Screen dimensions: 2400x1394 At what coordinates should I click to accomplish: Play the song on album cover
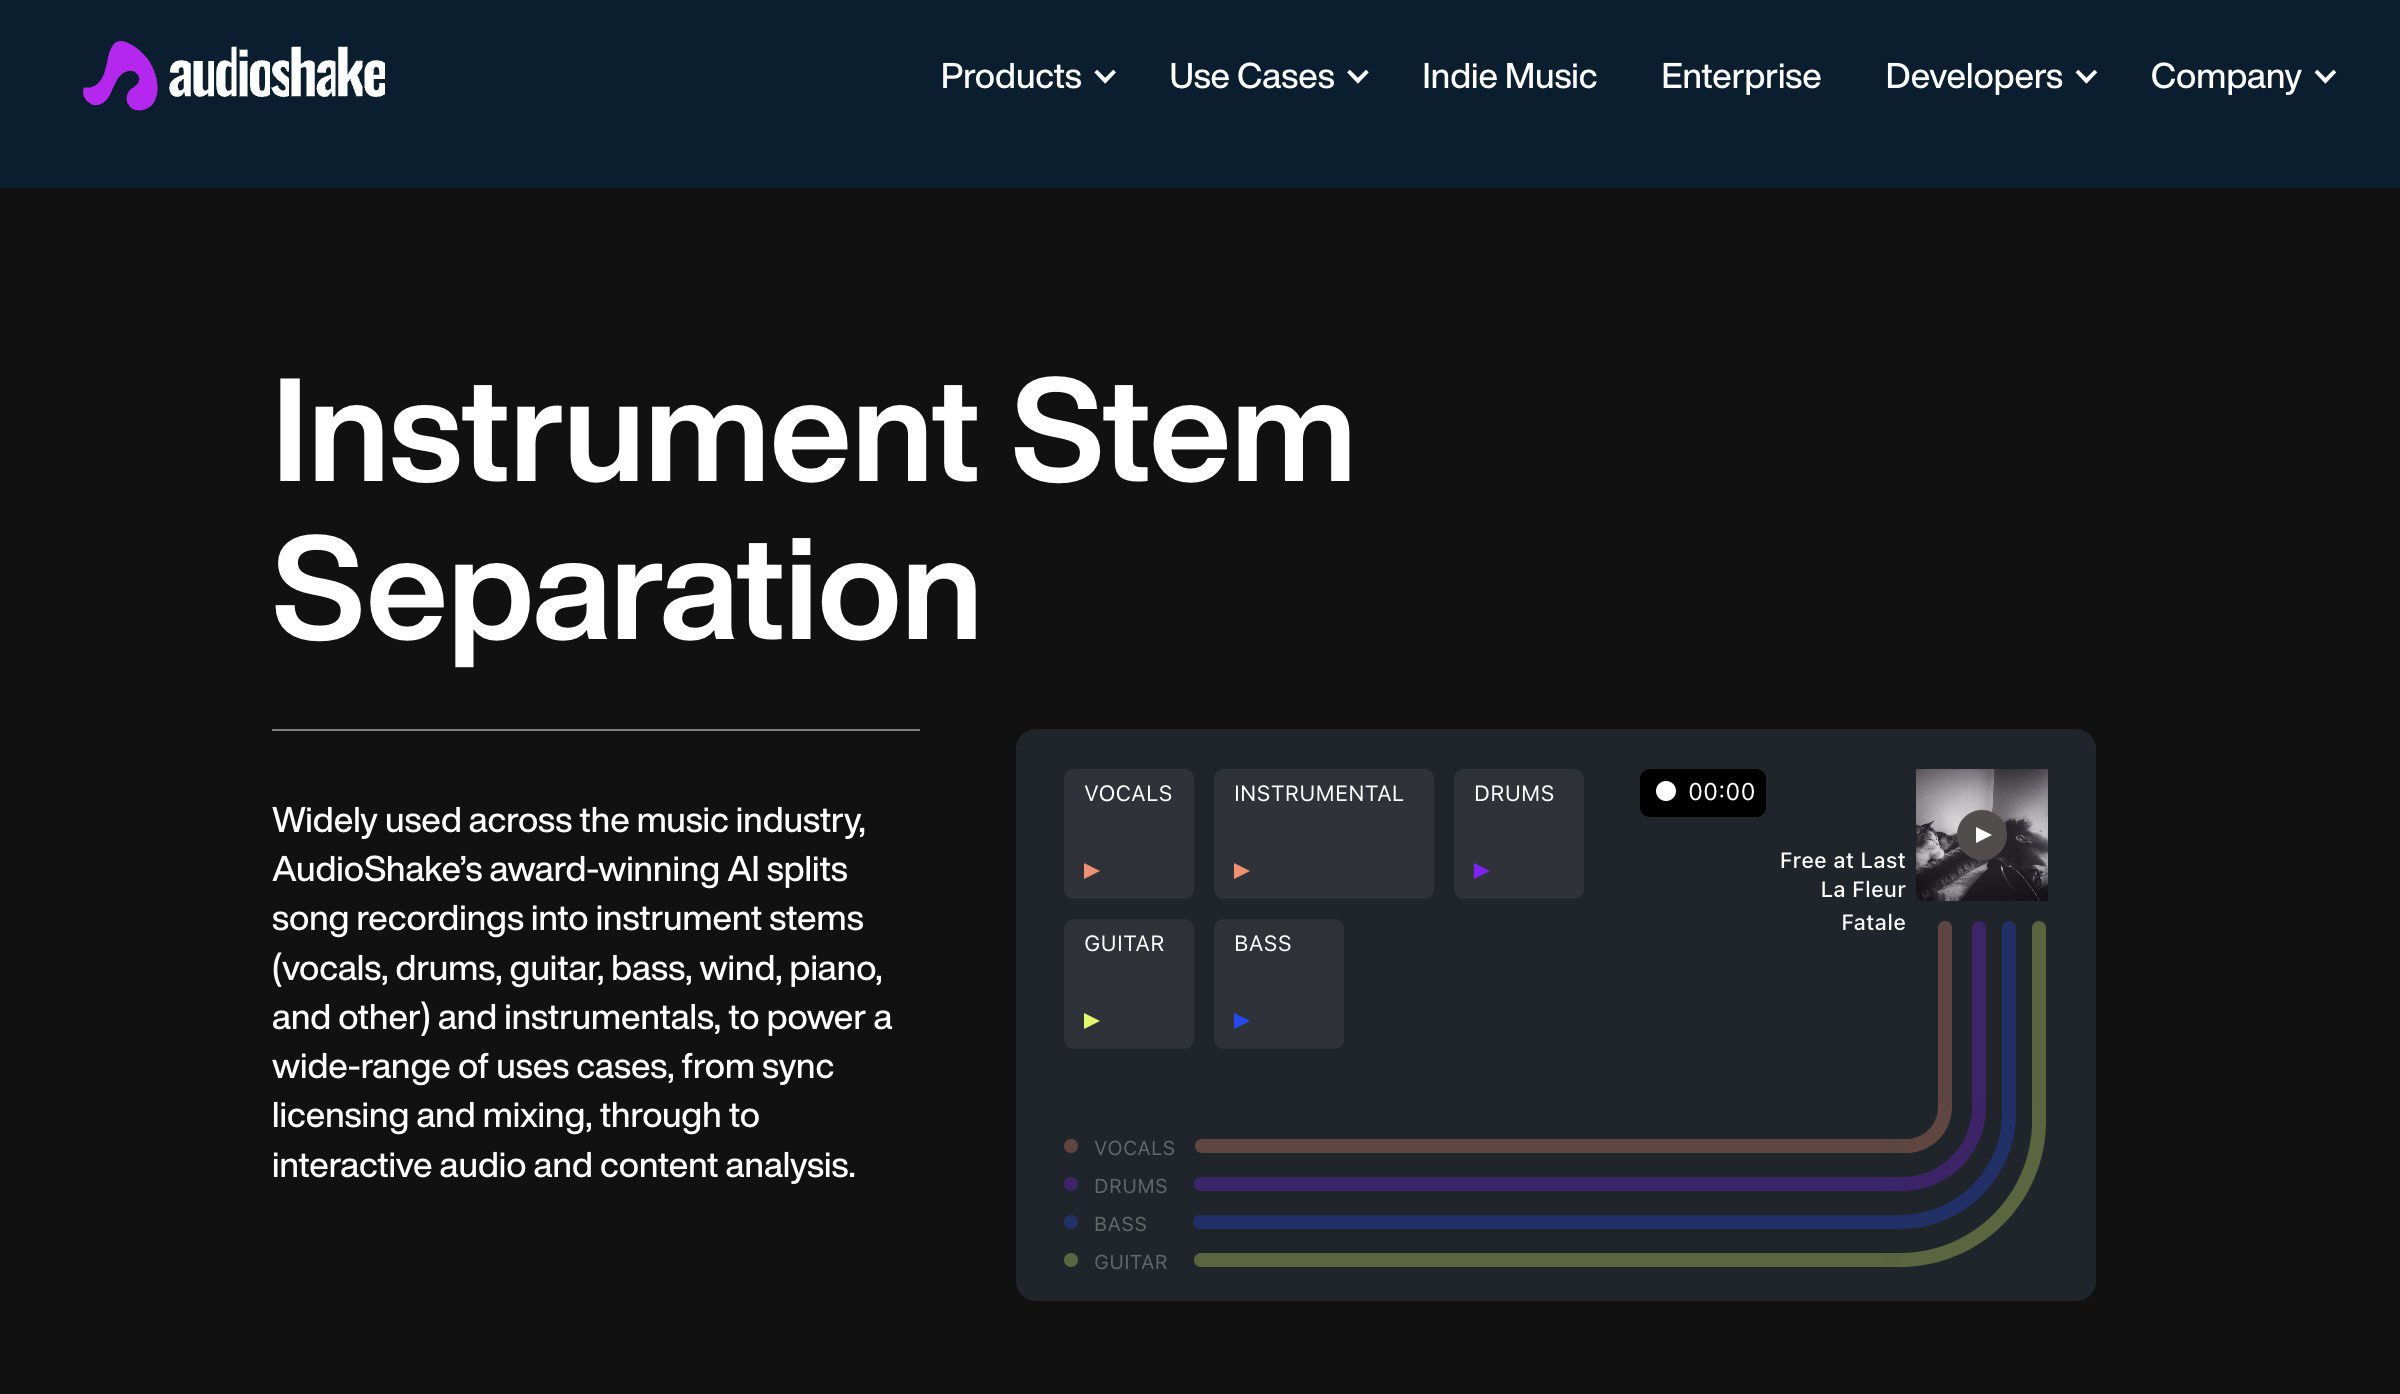point(1981,835)
